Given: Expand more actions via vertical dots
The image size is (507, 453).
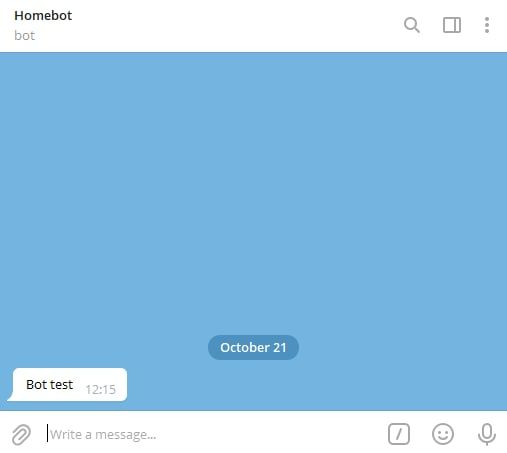Looking at the screenshot, I should [x=487, y=25].
